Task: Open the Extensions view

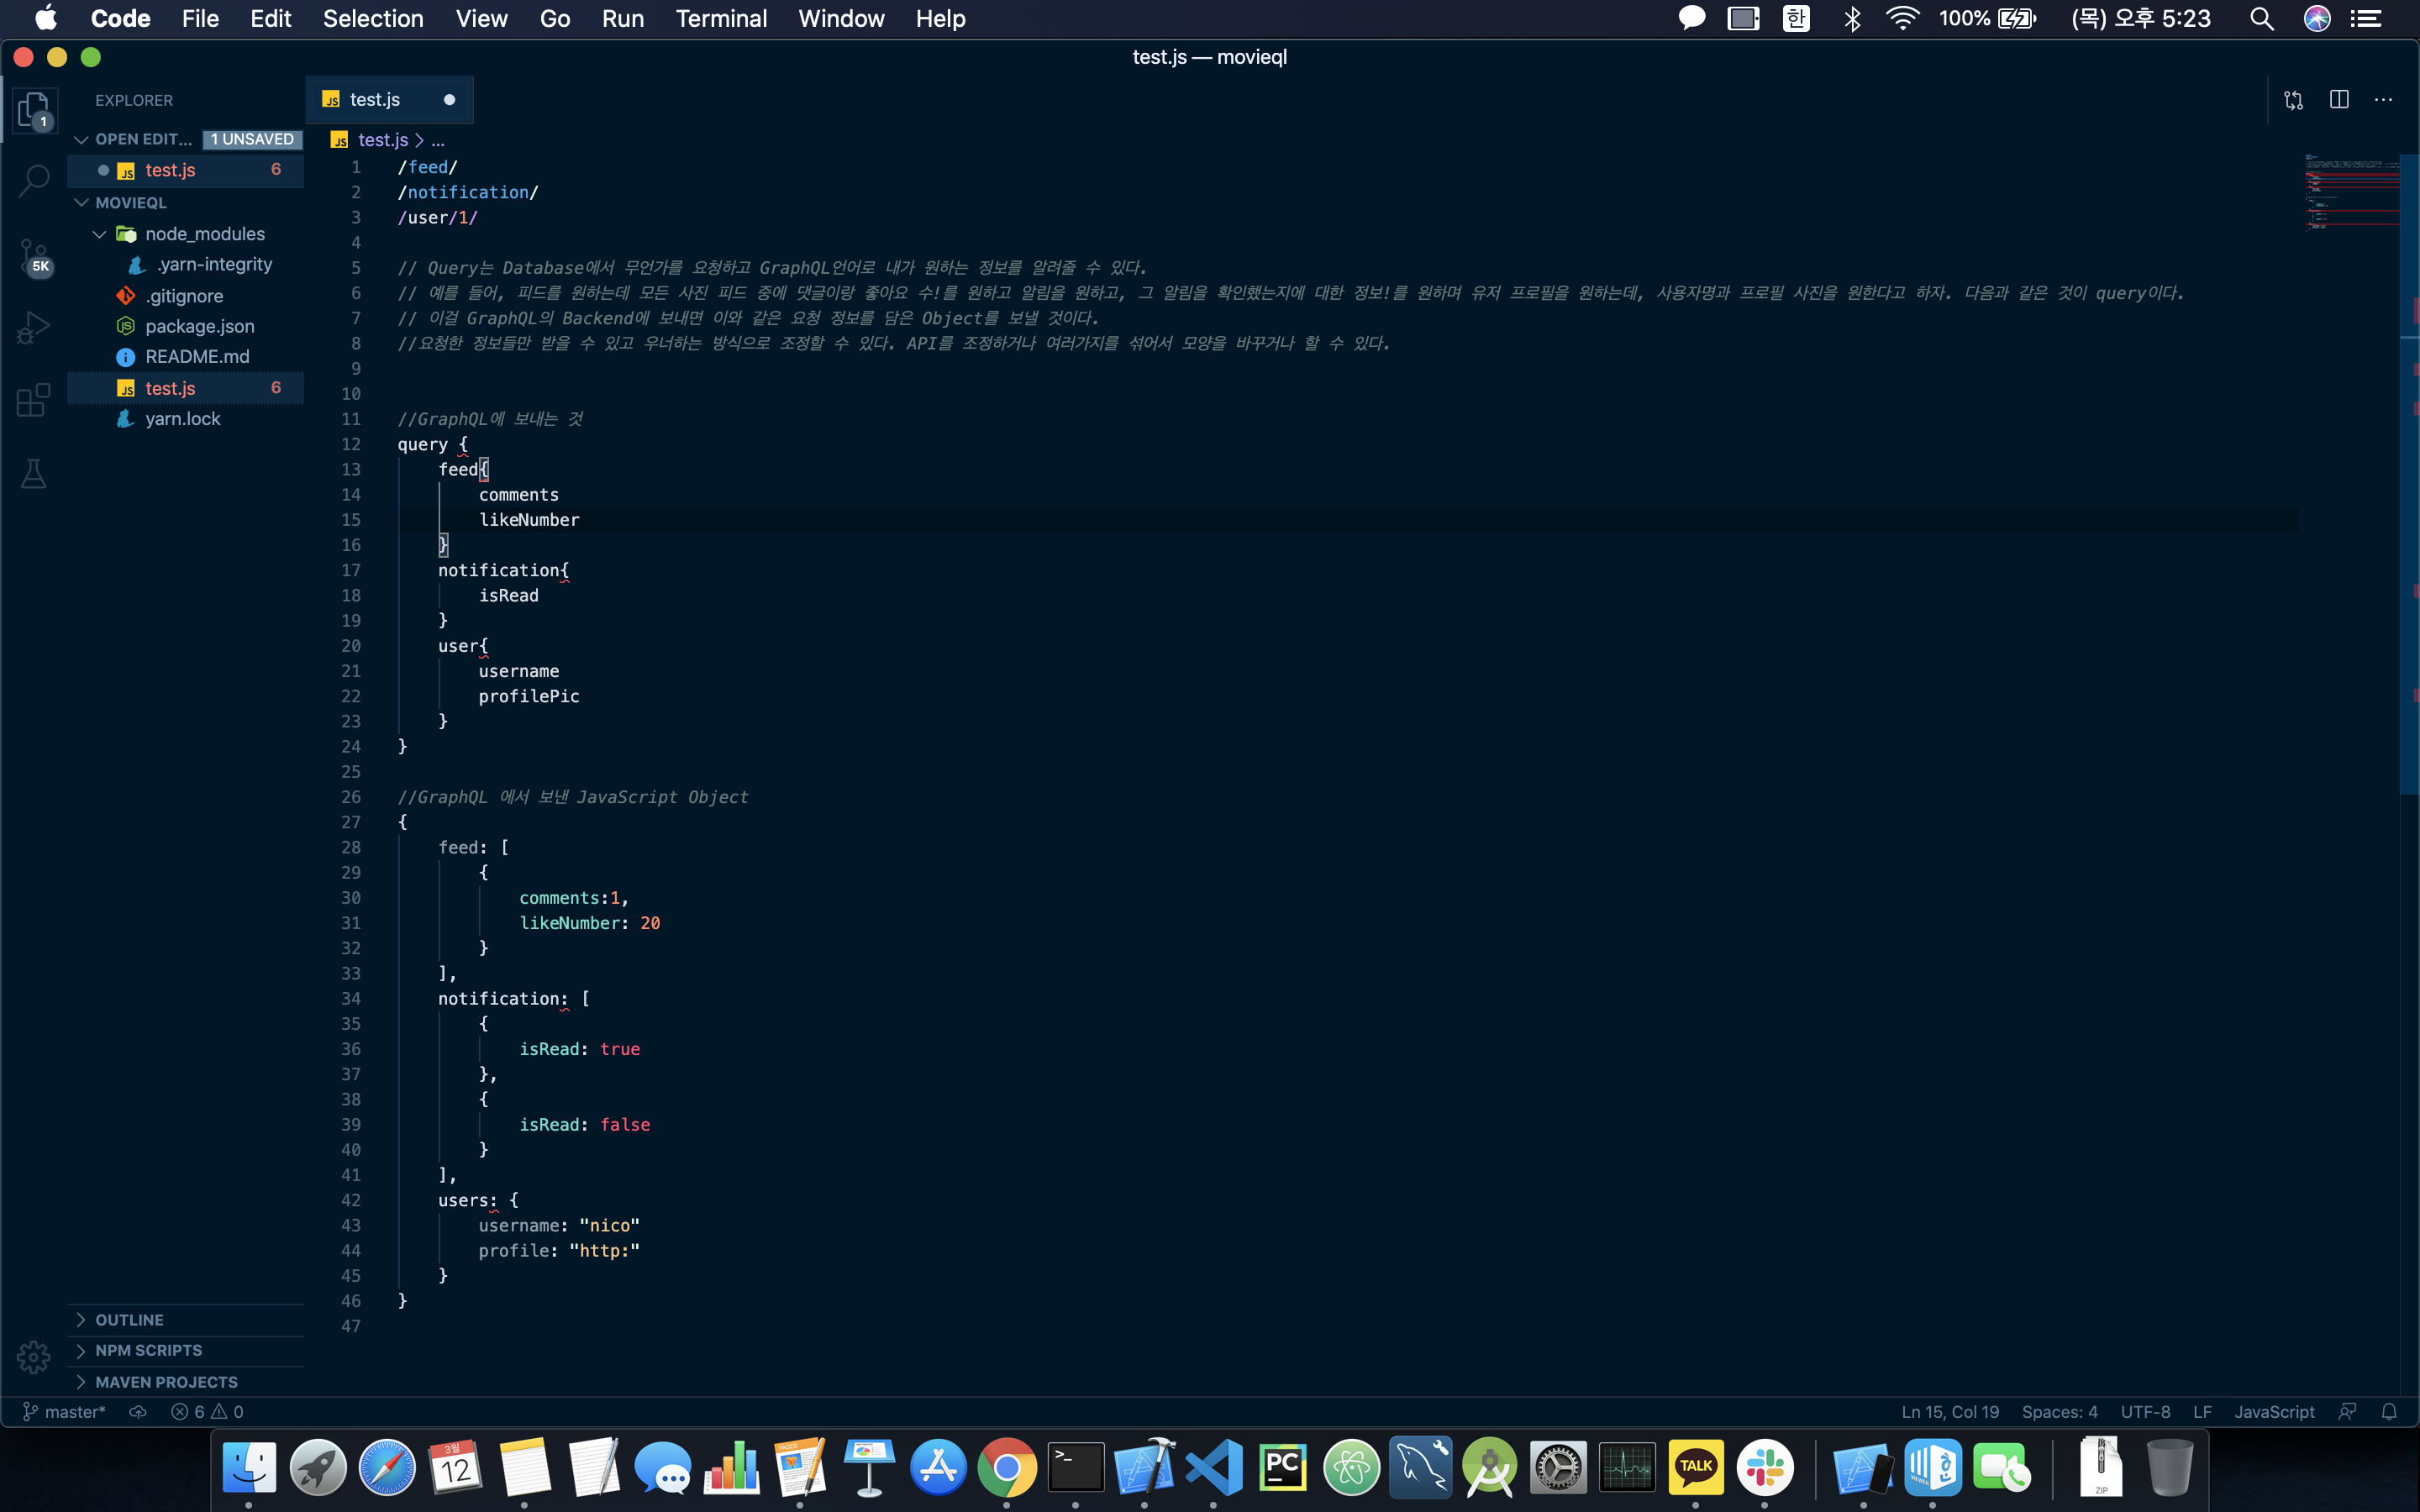Action: 34,400
